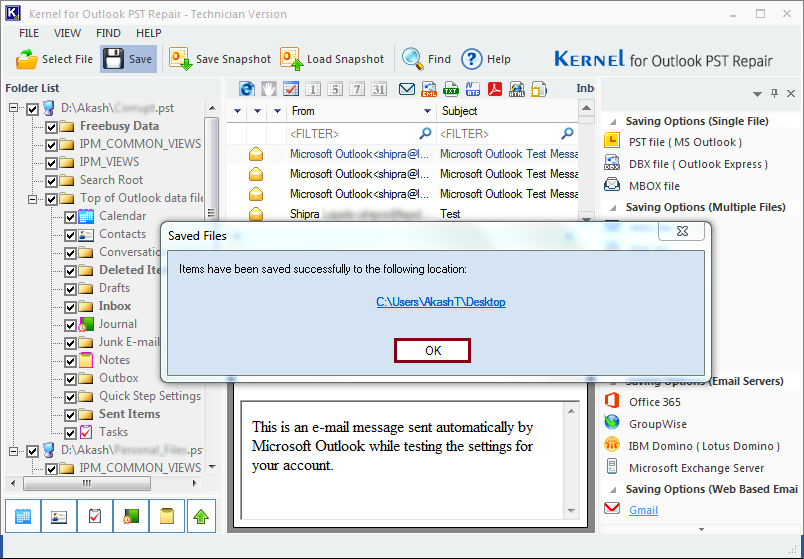Uncheck the Search Root folder checkbox
This screenshot has height=559, width=804.
pos(51,181)
